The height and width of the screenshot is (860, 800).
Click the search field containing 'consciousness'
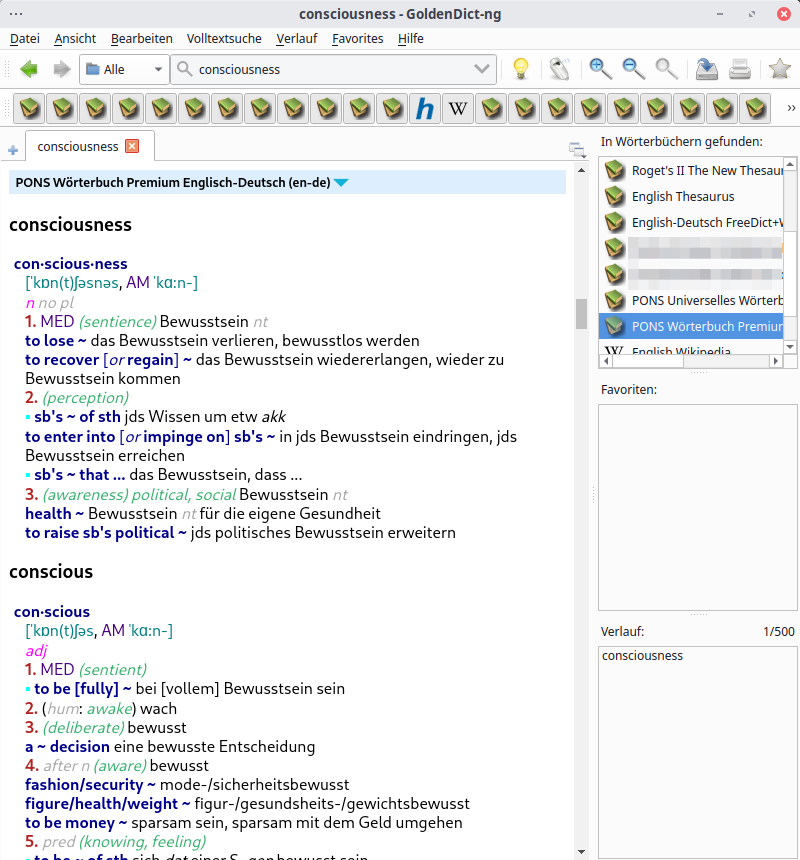(332, 70)
